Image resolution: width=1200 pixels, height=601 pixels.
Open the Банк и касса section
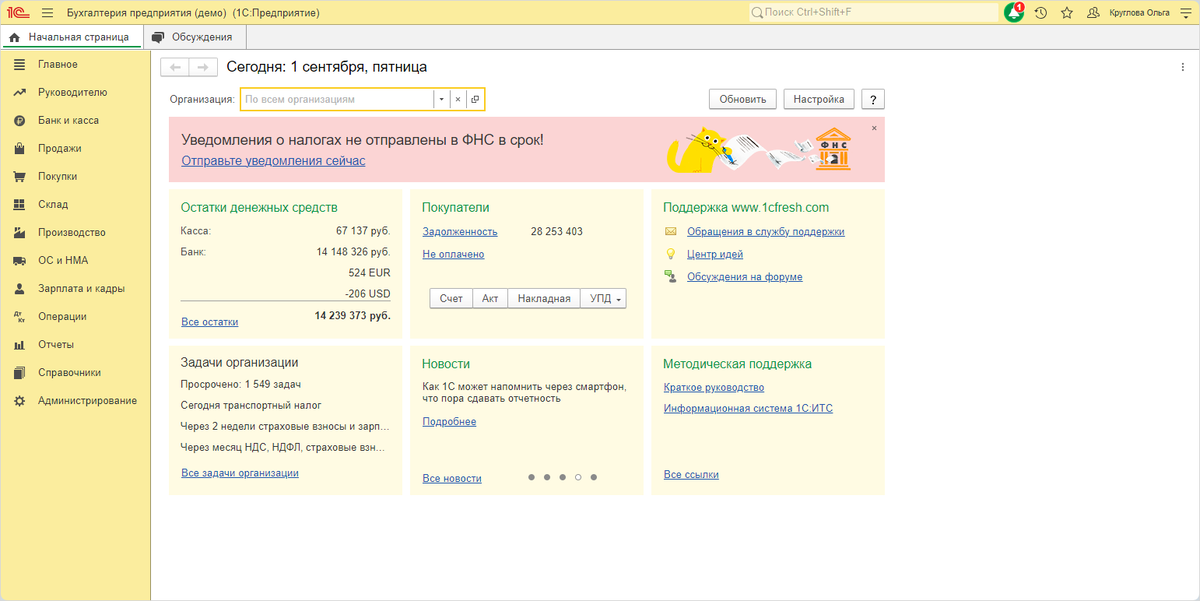click(x=68, y=120)
